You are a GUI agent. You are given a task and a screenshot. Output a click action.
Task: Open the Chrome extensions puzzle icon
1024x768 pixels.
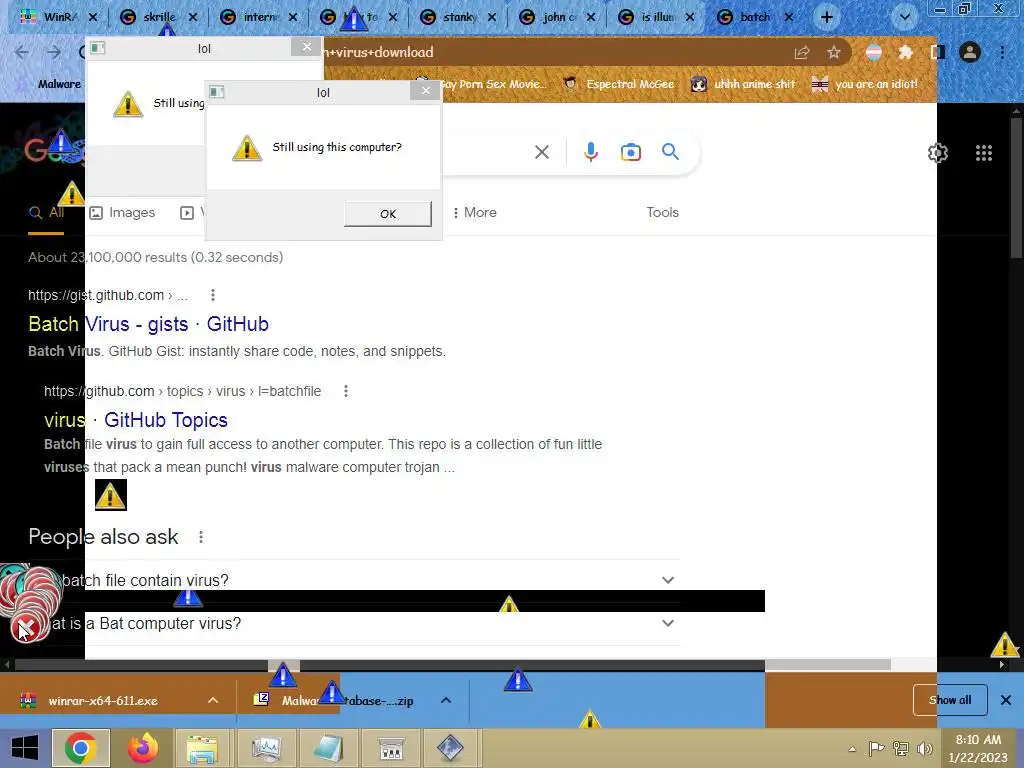tap(905, 52)
